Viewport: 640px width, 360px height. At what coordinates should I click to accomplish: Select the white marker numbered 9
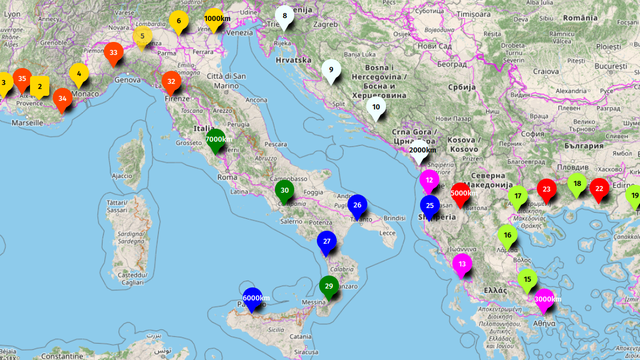[331, 72]
